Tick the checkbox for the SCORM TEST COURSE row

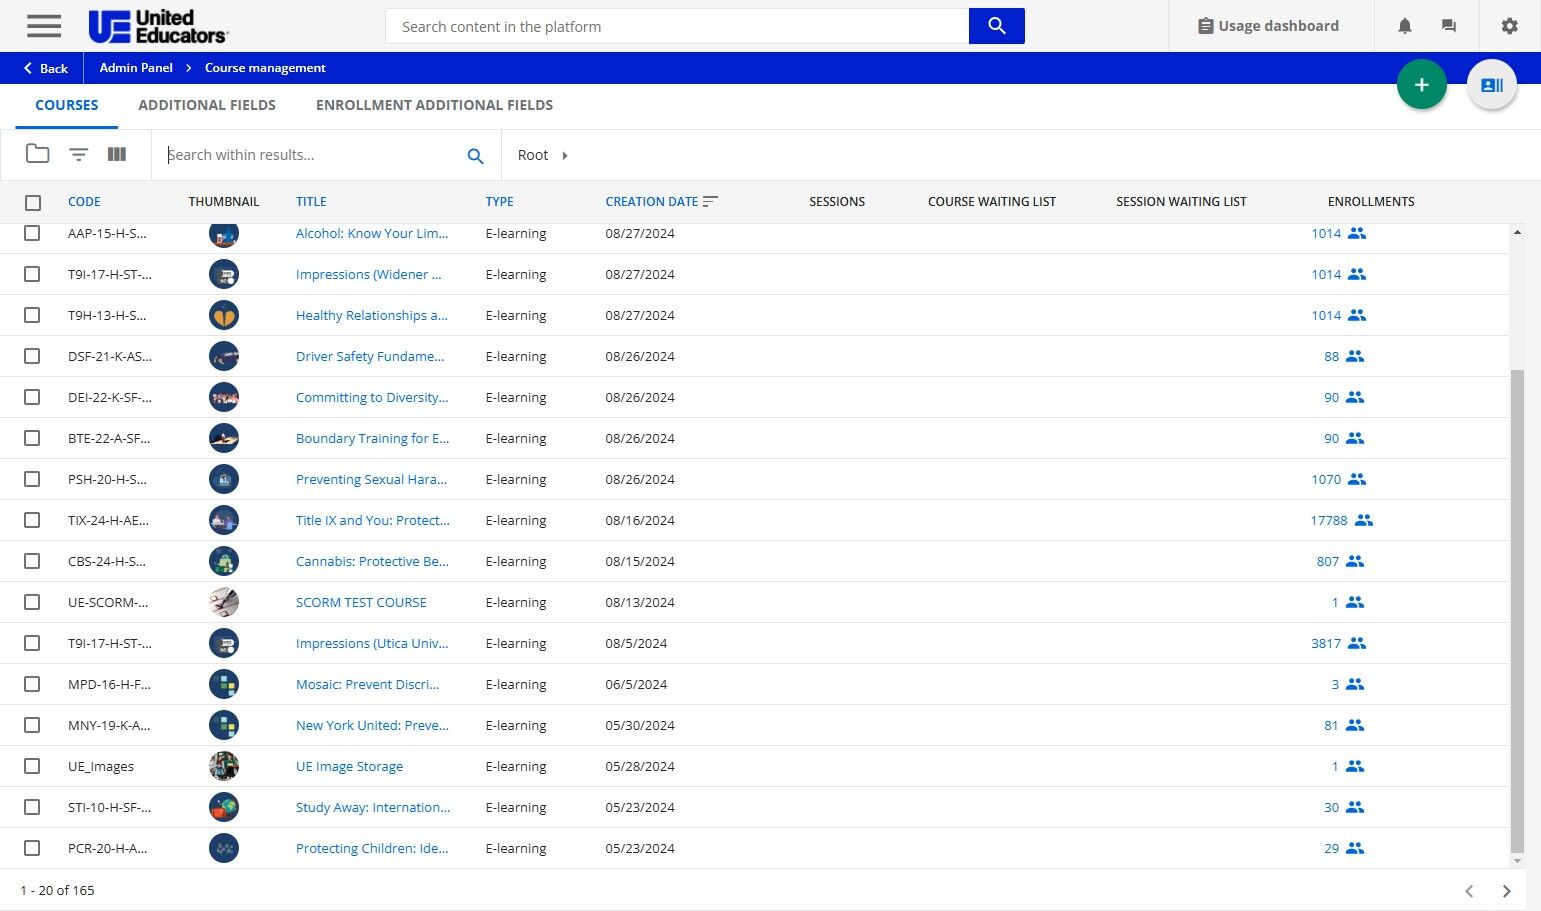coord(32,601)
